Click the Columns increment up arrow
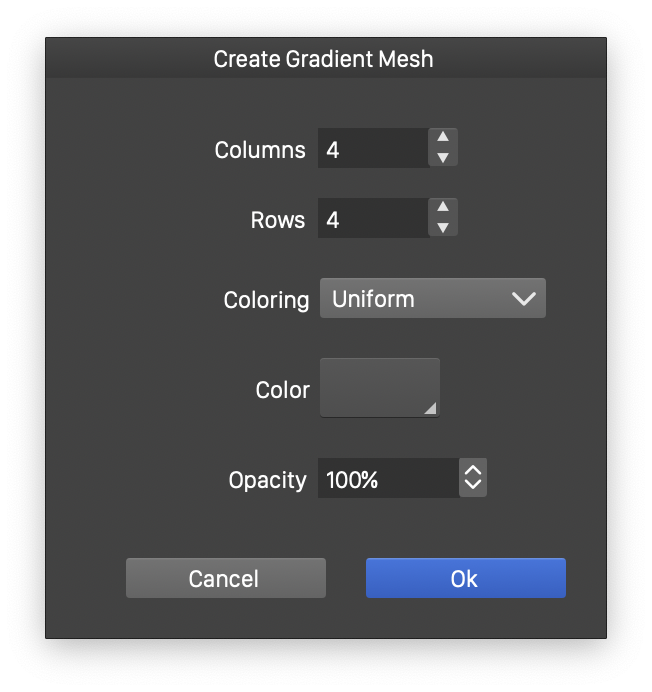The width and height of the screenshot is (652, 692). click(443, 139)
